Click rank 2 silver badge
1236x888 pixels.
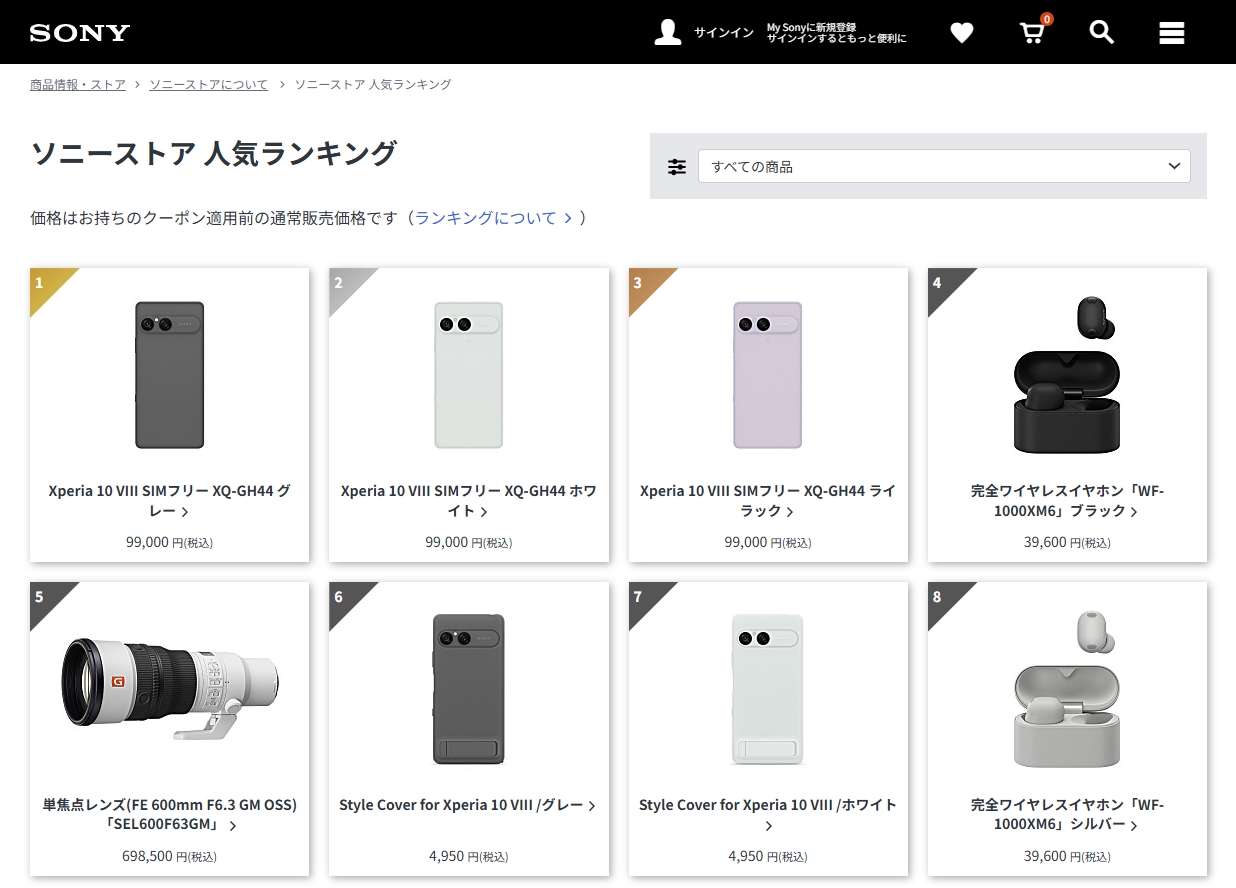click(x=343, y=282)
